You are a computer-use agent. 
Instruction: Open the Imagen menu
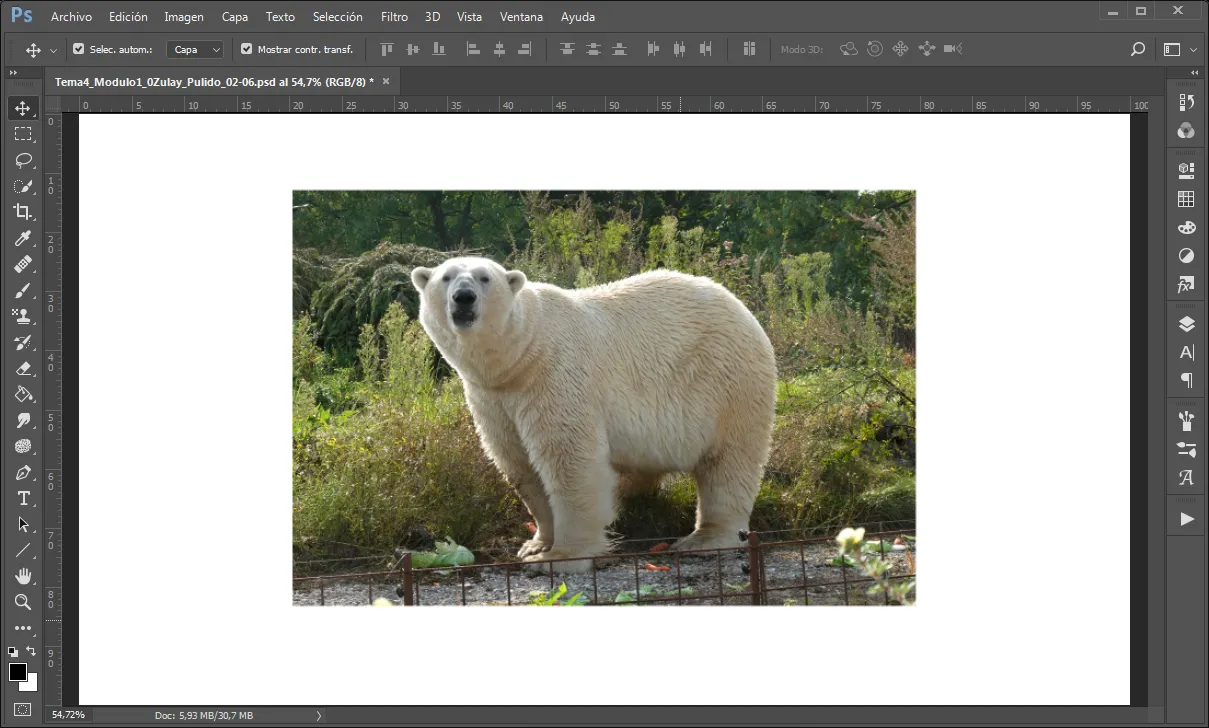point(184,17)
